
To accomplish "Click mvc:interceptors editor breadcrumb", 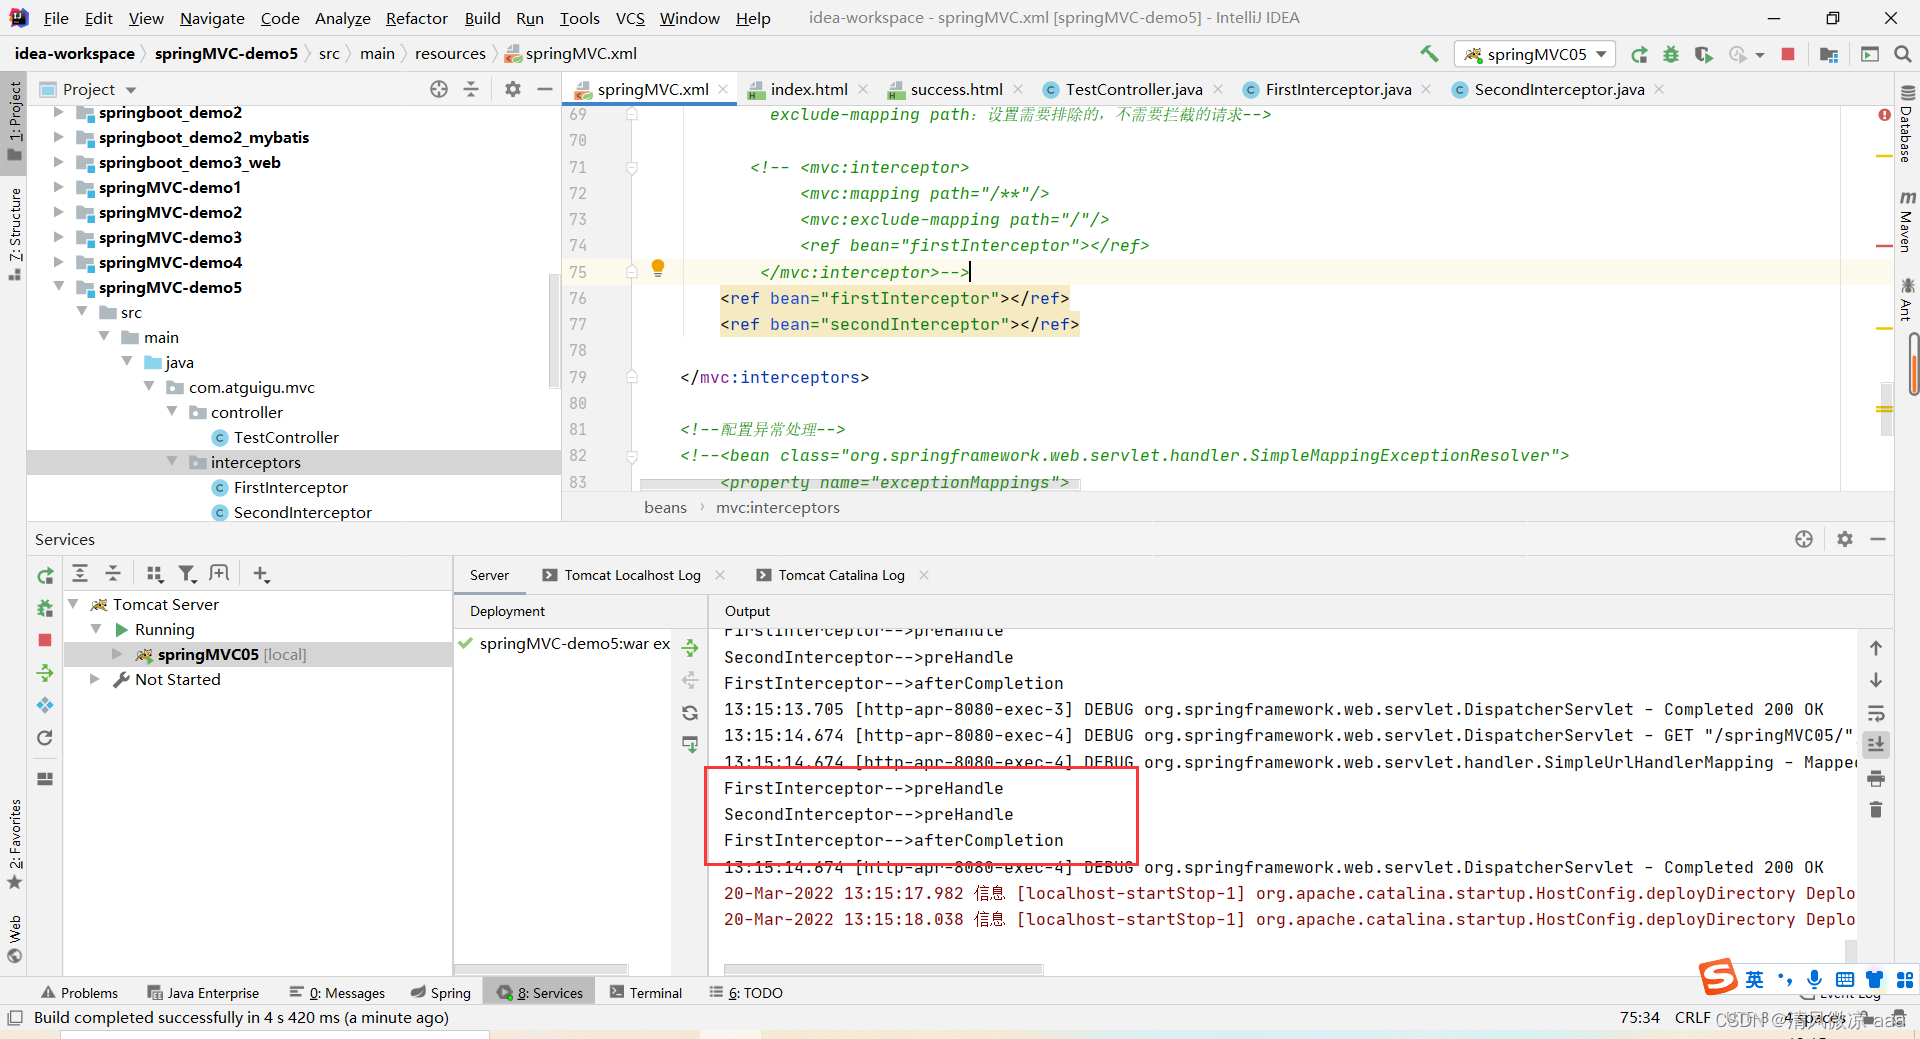I will 778,507.
